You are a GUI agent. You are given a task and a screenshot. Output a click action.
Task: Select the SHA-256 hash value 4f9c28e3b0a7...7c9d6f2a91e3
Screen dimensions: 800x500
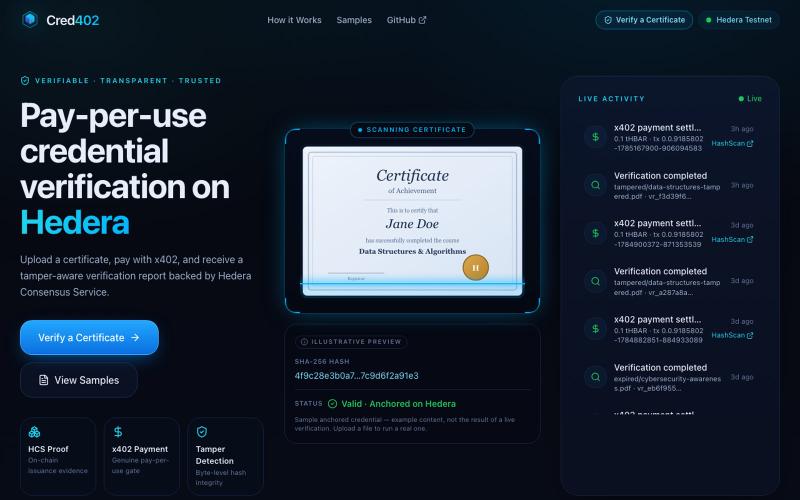[356, 376]
